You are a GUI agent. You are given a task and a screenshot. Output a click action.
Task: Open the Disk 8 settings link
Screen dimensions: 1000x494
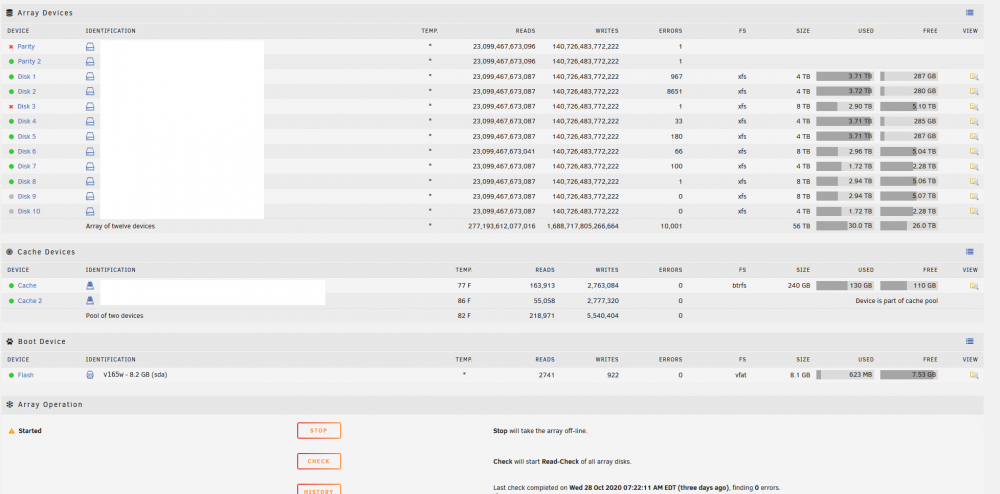point(27,182)
